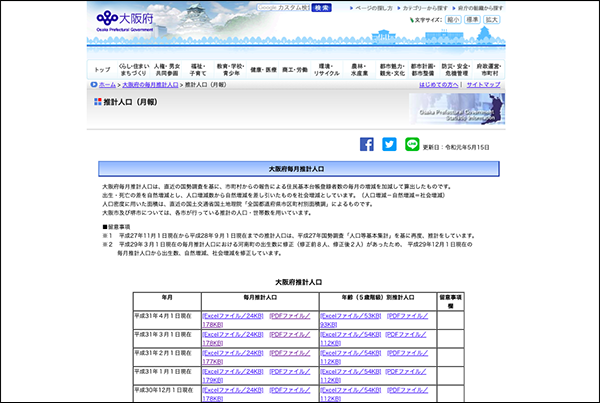The width and height of the screenshot is (600, 403).
Task: Share page via Facebook icon
Action: [366, 145]
